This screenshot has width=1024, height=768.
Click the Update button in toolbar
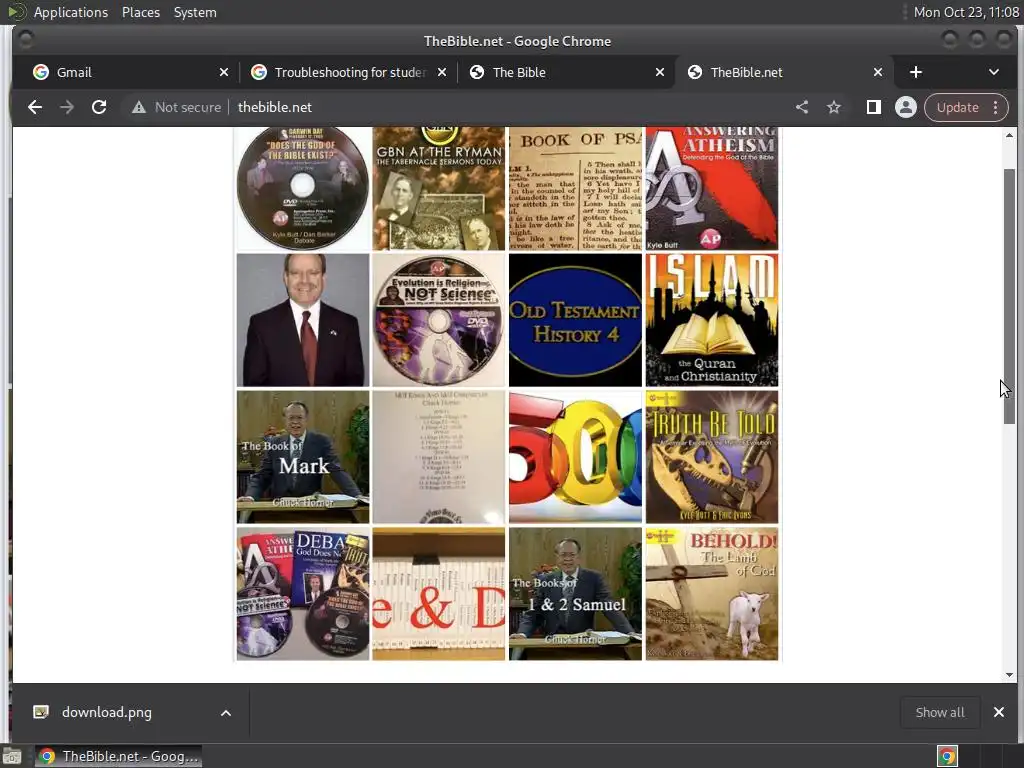coord(957,107)
